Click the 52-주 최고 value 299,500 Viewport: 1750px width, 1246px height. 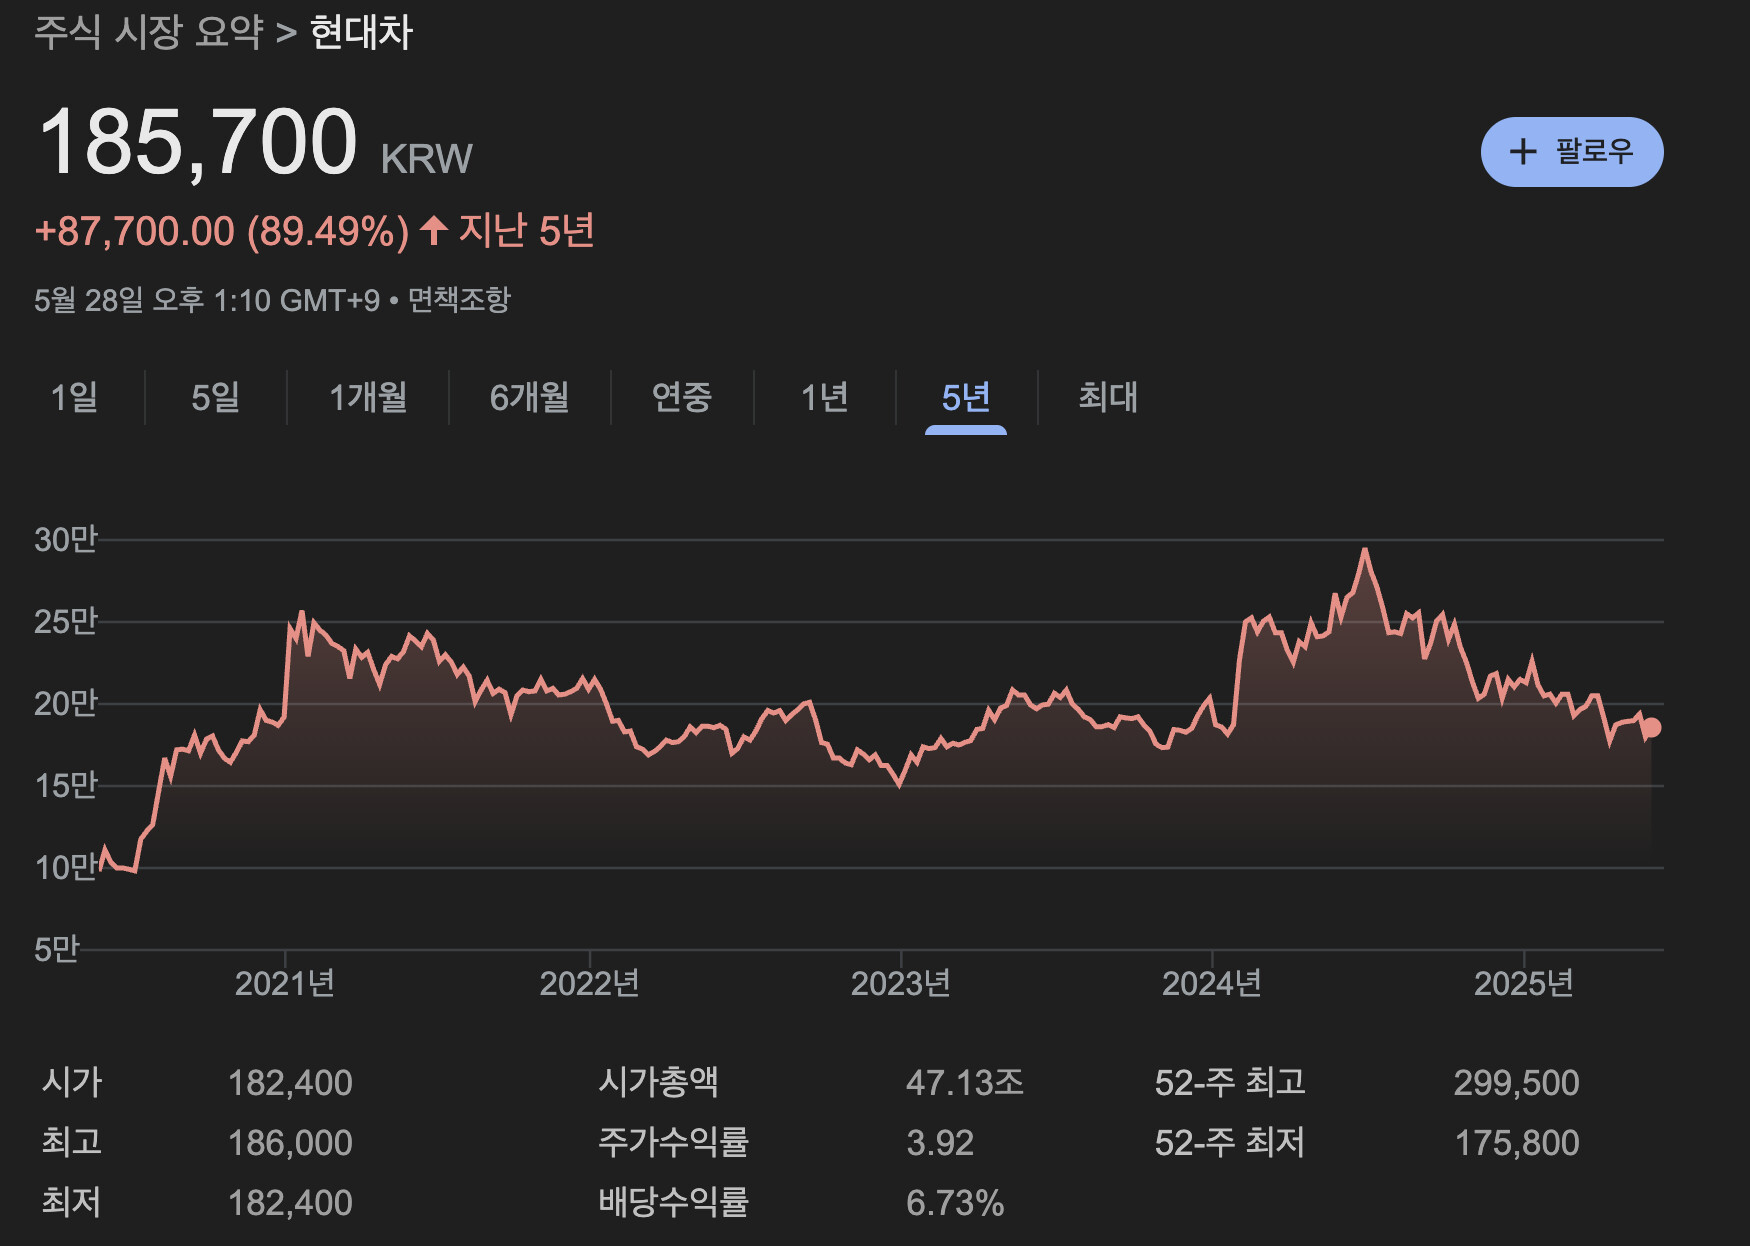point(1516,1083)
